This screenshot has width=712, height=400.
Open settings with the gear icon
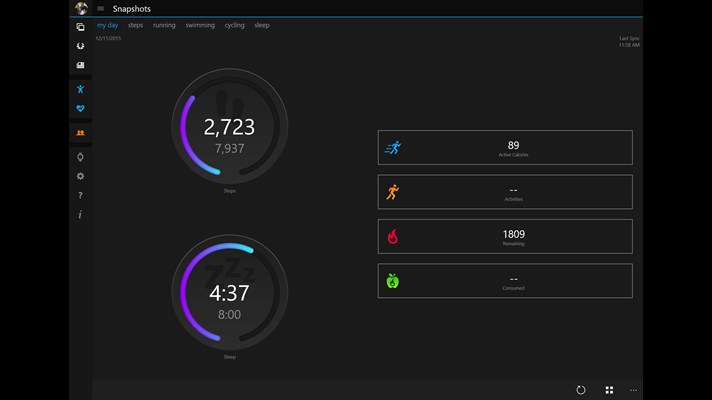pyautogui.click(x=80, y=176)
